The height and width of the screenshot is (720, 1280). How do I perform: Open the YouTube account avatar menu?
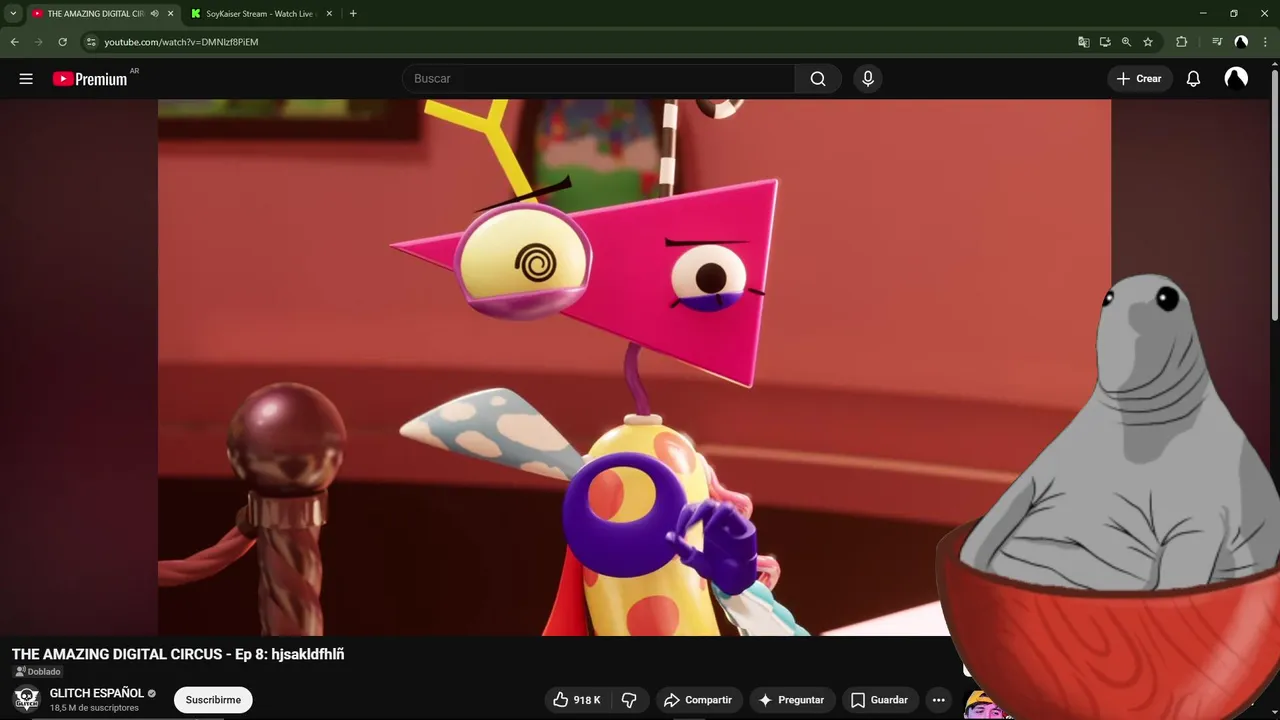(x=1236, y=79)
